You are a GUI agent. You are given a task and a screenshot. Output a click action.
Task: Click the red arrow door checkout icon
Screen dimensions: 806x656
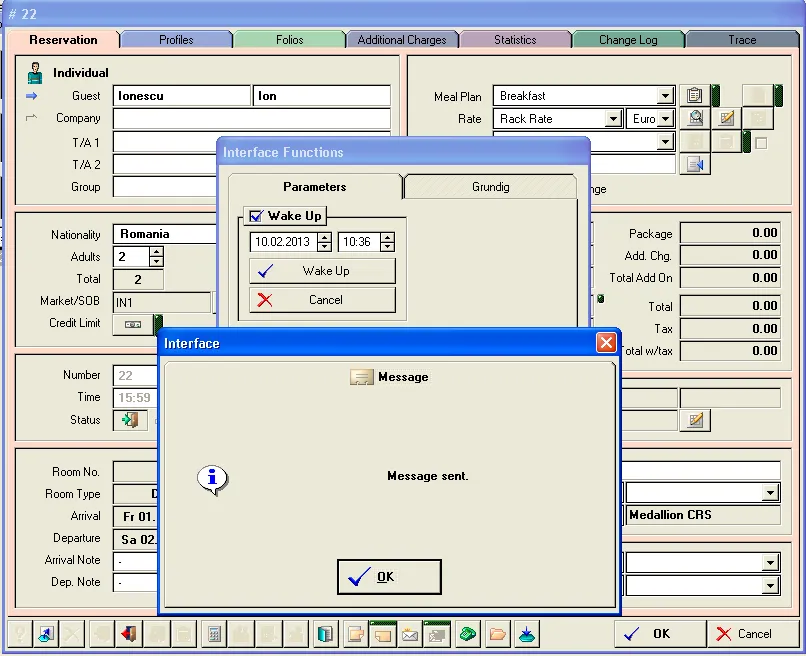(129, 634)
